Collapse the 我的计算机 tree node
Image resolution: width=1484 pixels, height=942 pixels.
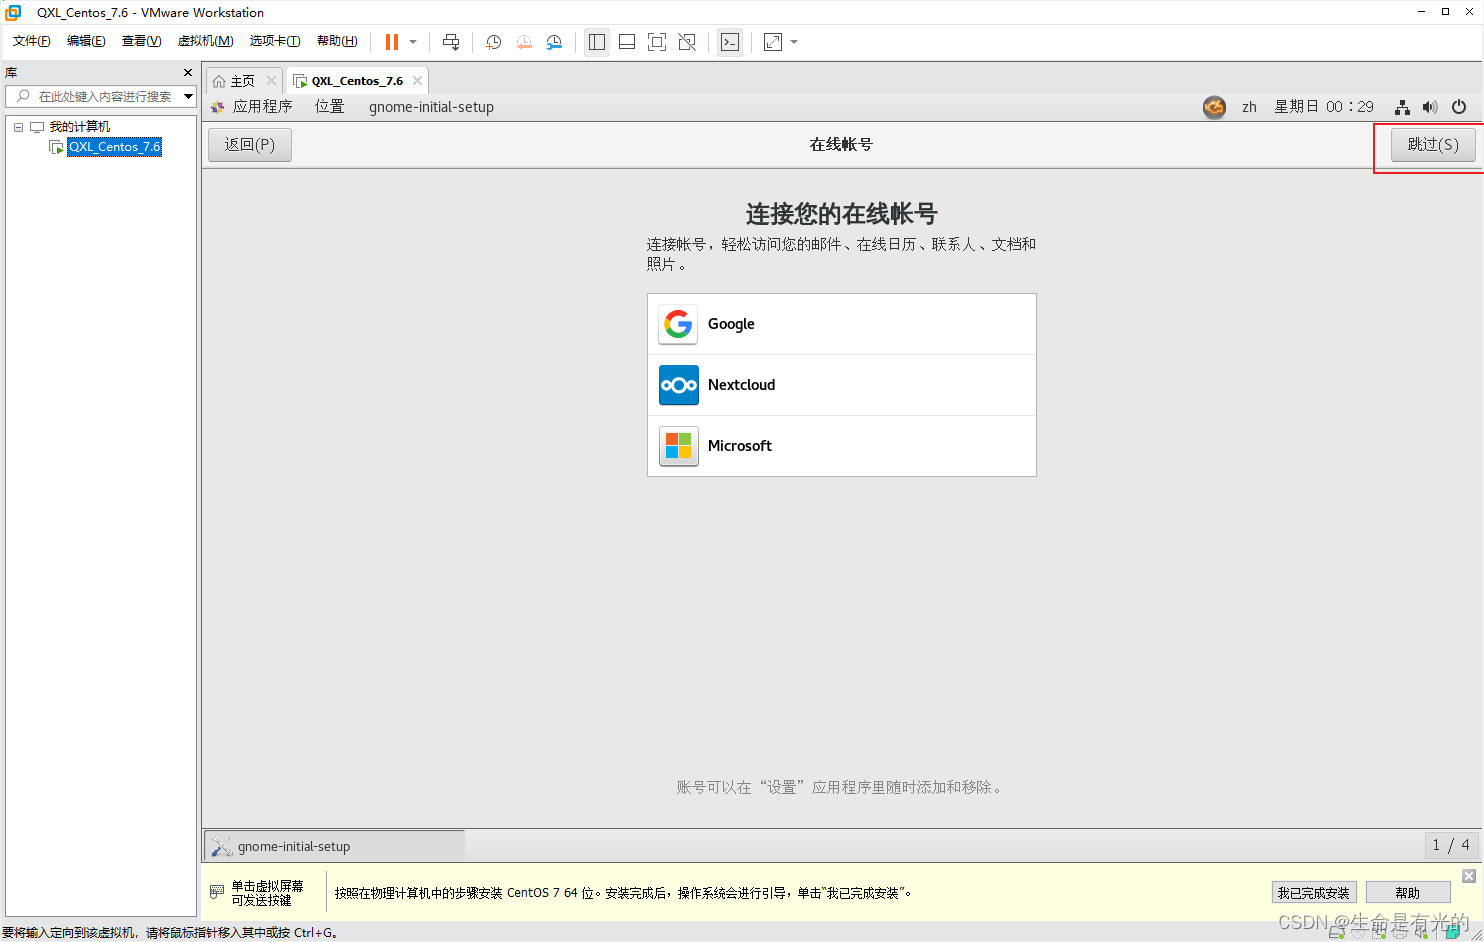click(x=18, y=127)
